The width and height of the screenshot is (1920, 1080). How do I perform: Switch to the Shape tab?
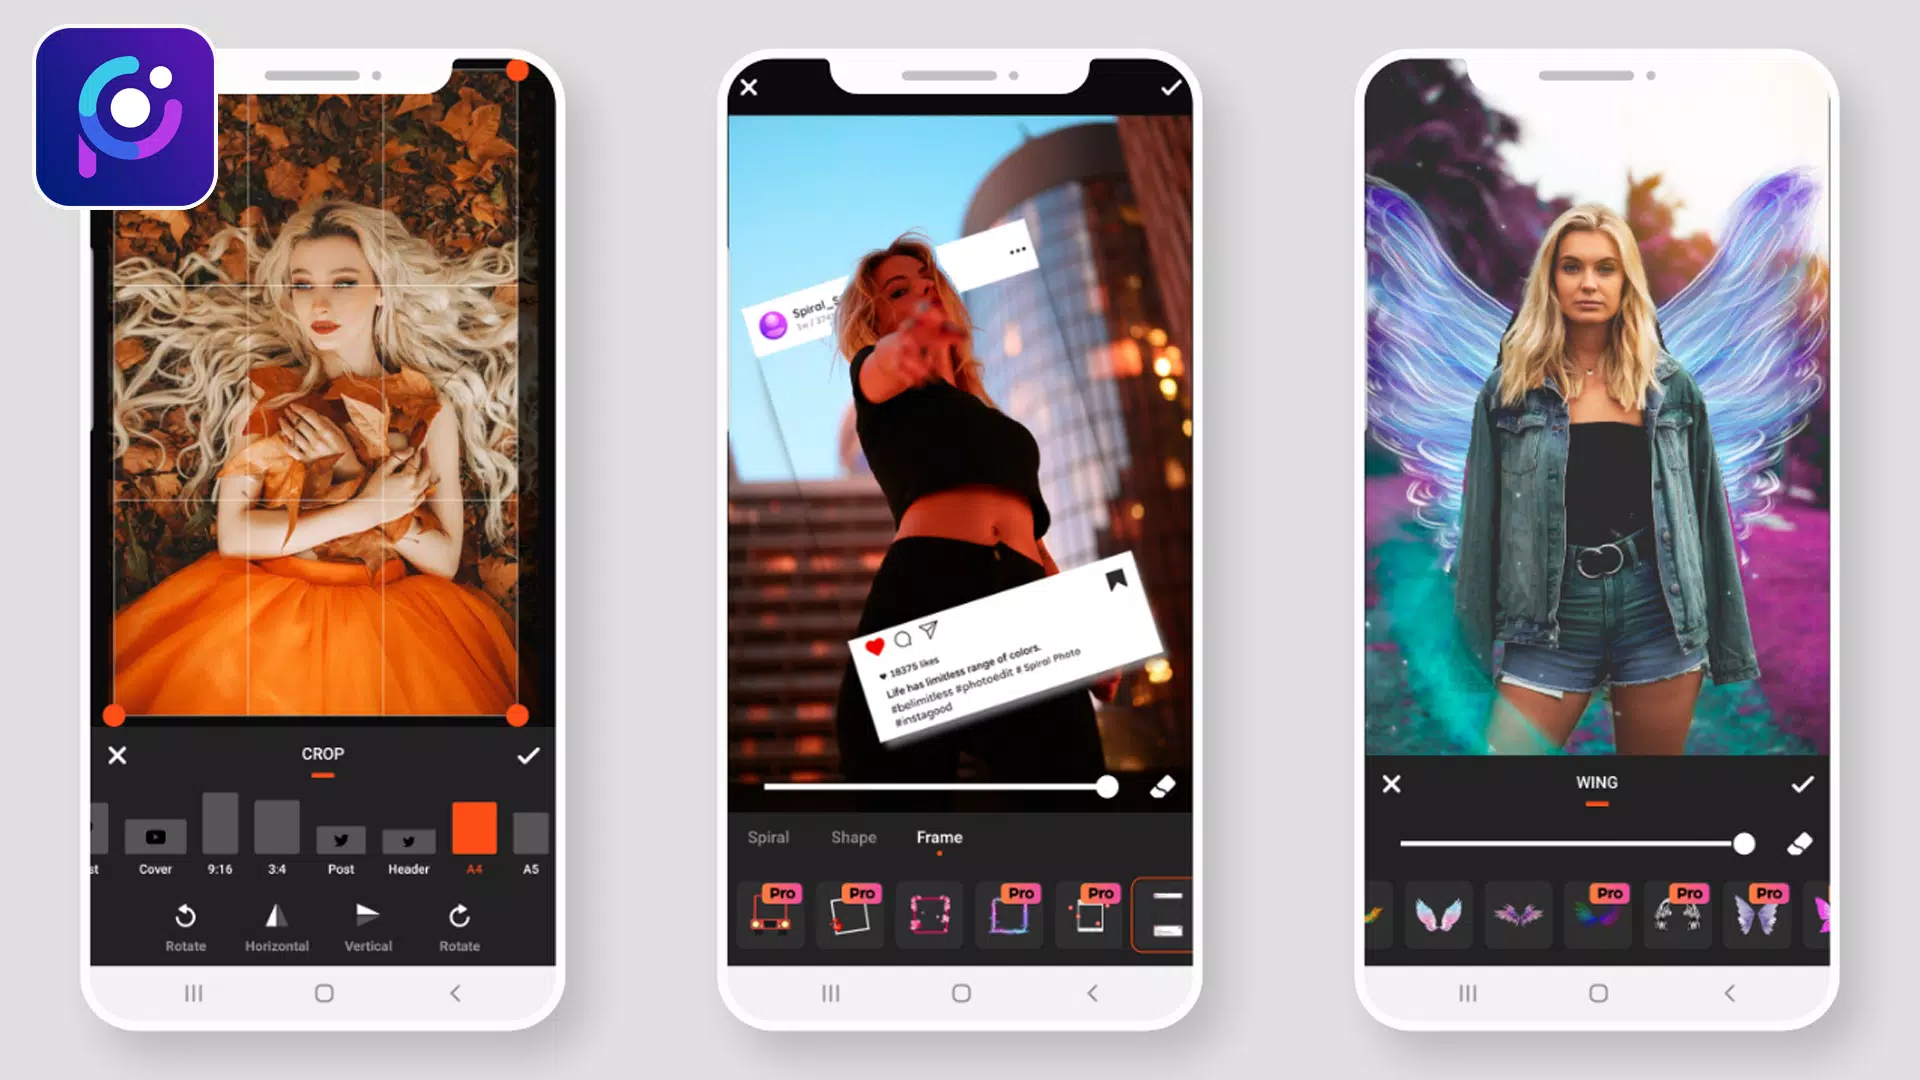pyautogui.click(x=853, y=837)
